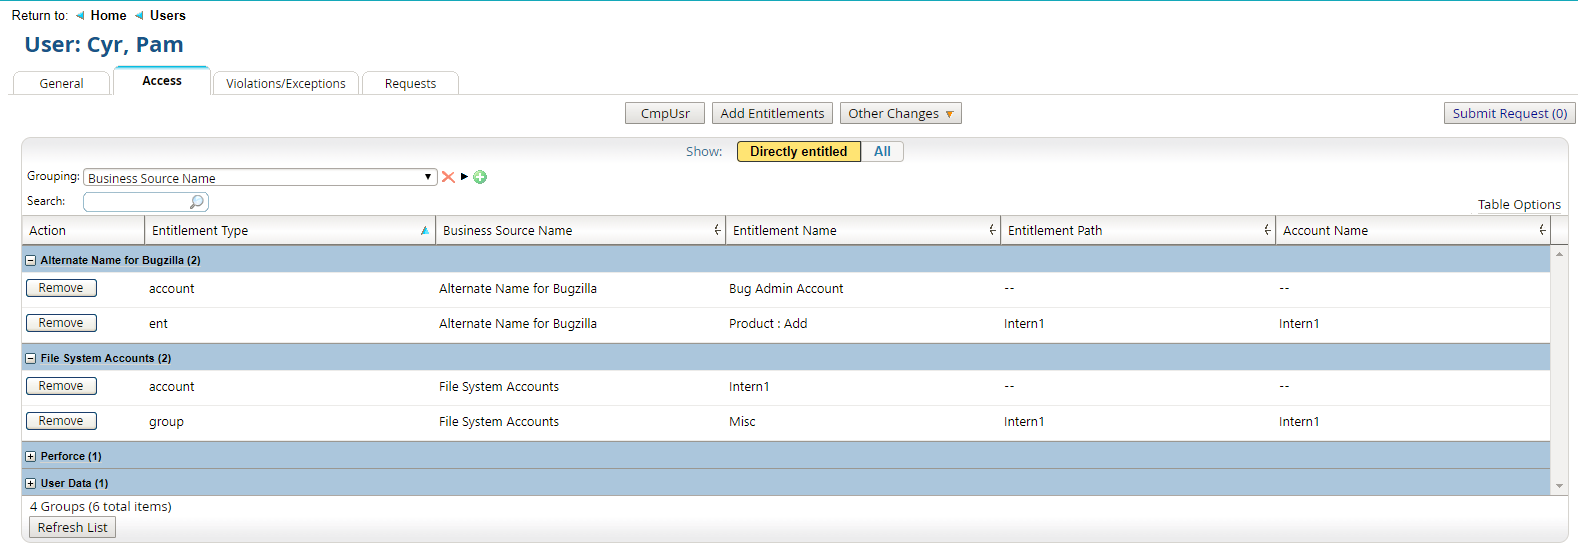The width and height of the screenshot is (1578, 543).
Task: Click sort icon on Entitlement Path column
Action: pos(1267,231)
